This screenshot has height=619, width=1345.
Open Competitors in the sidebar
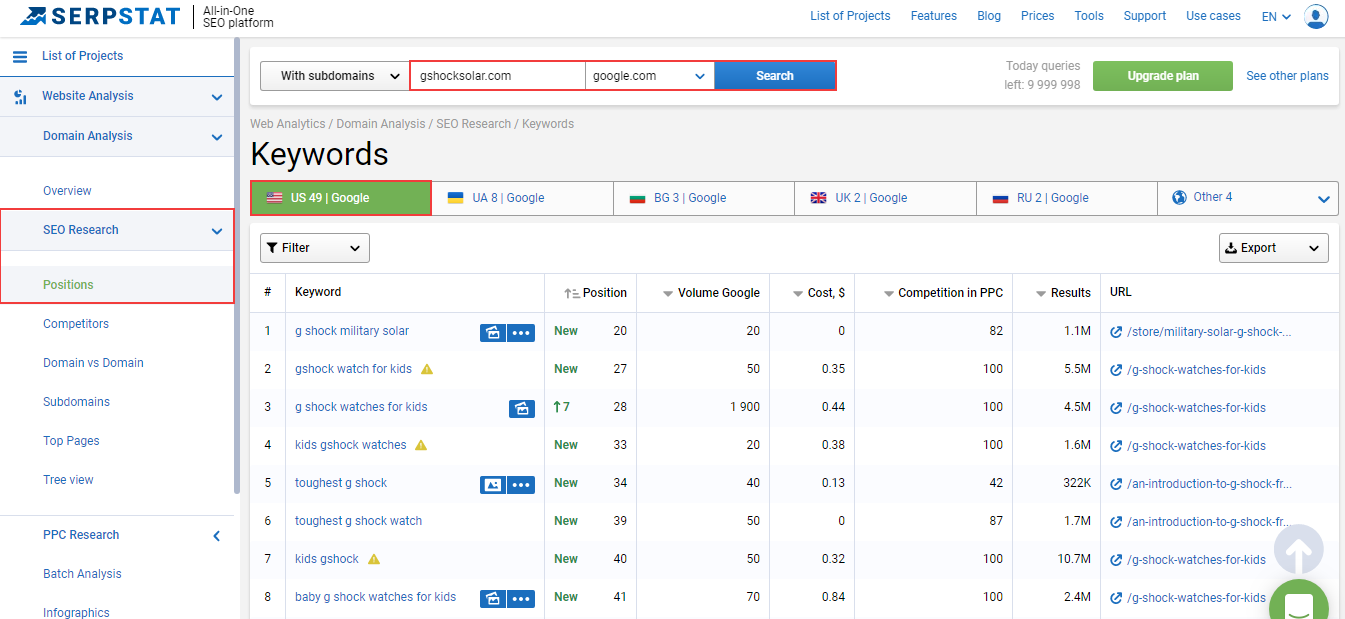tap(76, 324)
